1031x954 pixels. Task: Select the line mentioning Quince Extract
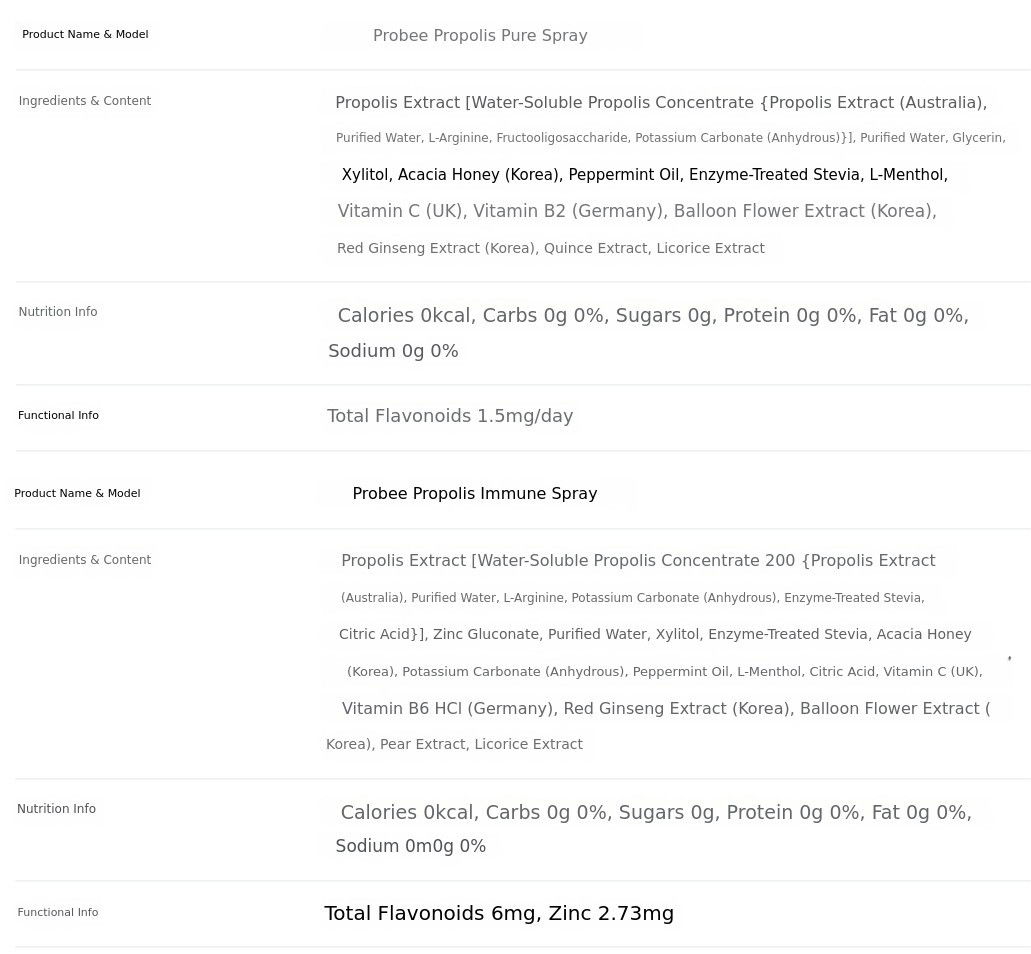[551, 248]
